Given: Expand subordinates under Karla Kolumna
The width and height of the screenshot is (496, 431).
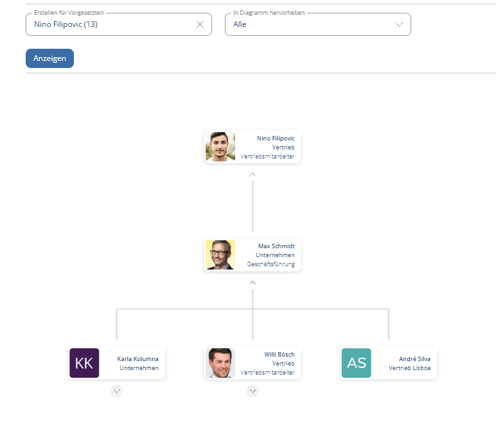Looking at the screenshot, I should point(117,391).
